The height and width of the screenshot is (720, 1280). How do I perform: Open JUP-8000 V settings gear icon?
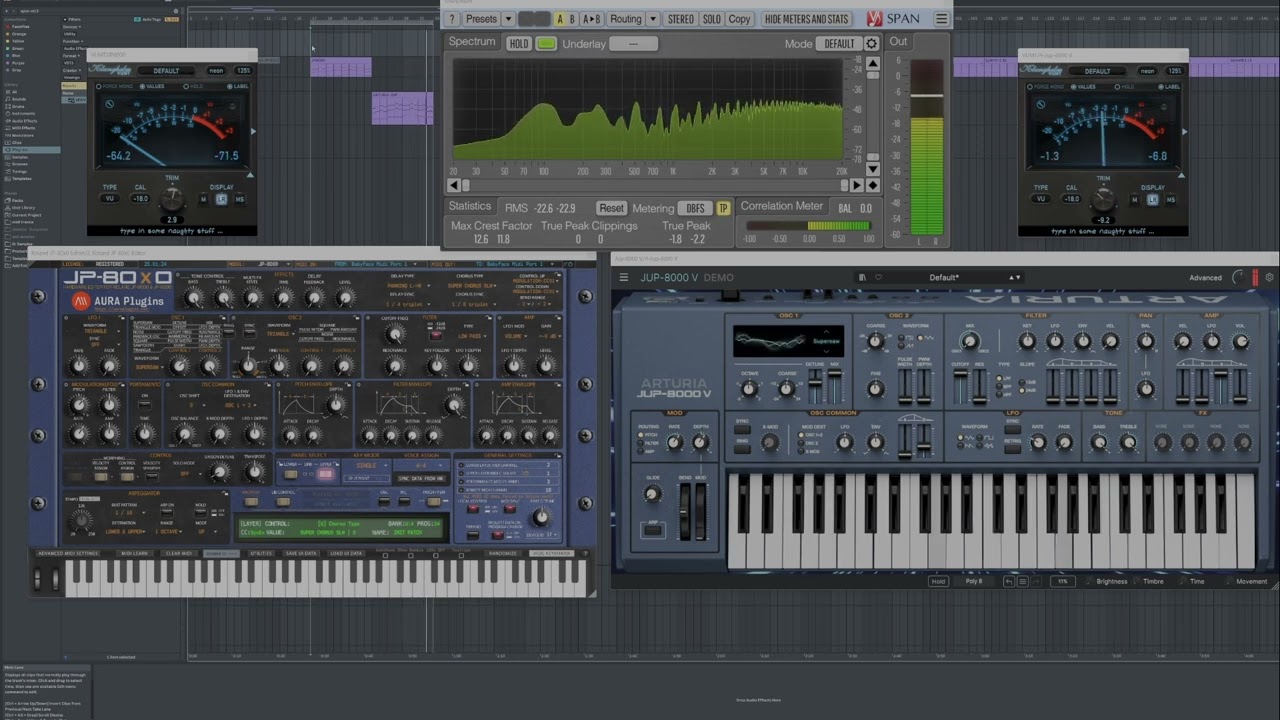click(x=1270, y=278)
